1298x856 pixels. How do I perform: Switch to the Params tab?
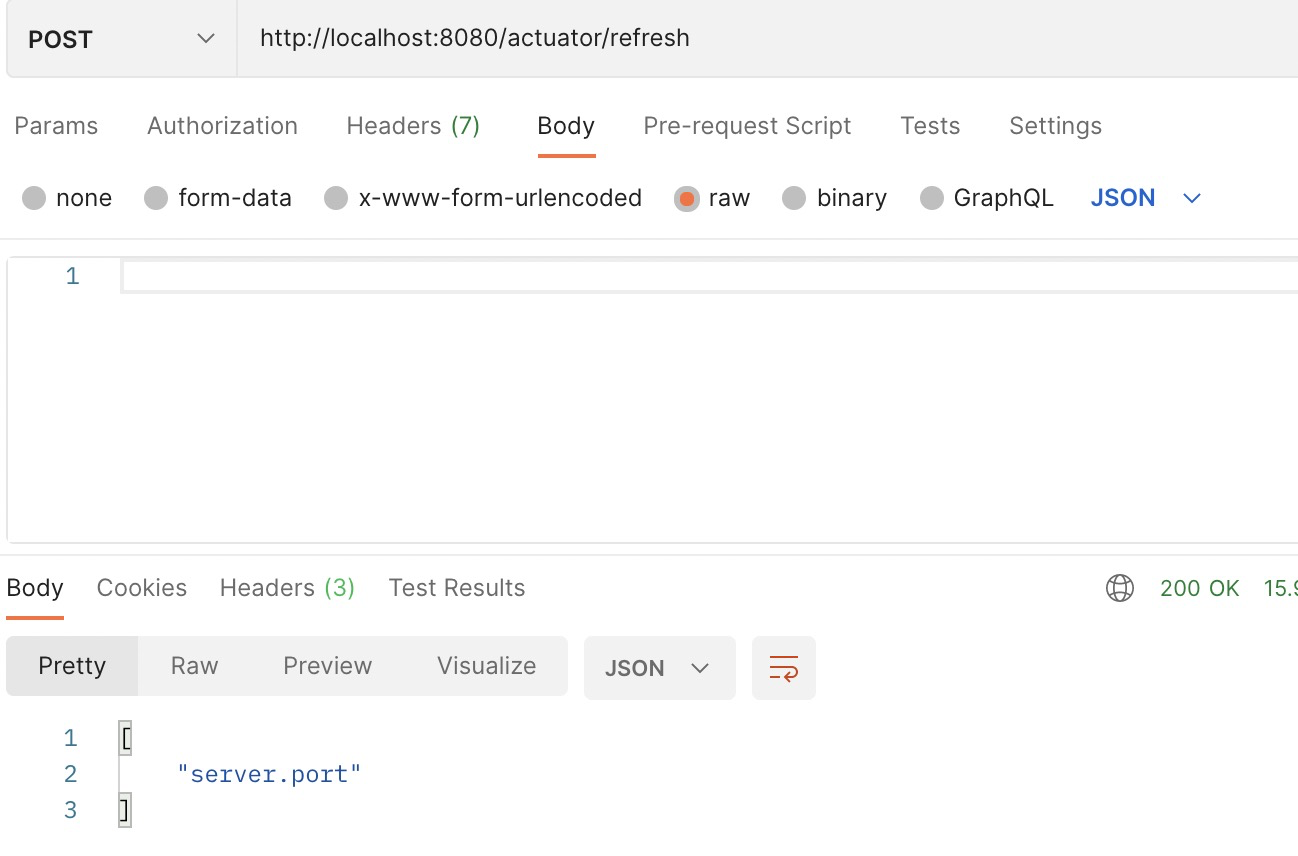[x=56, y=126]
